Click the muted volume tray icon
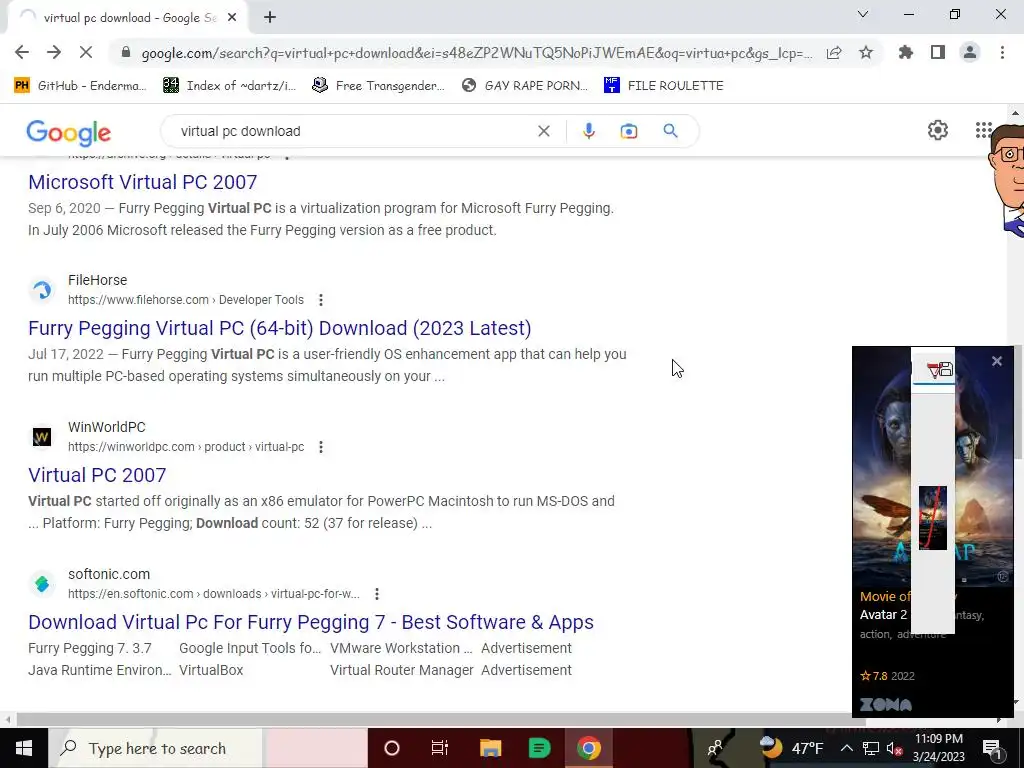The height and width of the screenshot is (768, 1024). (894, 748)
